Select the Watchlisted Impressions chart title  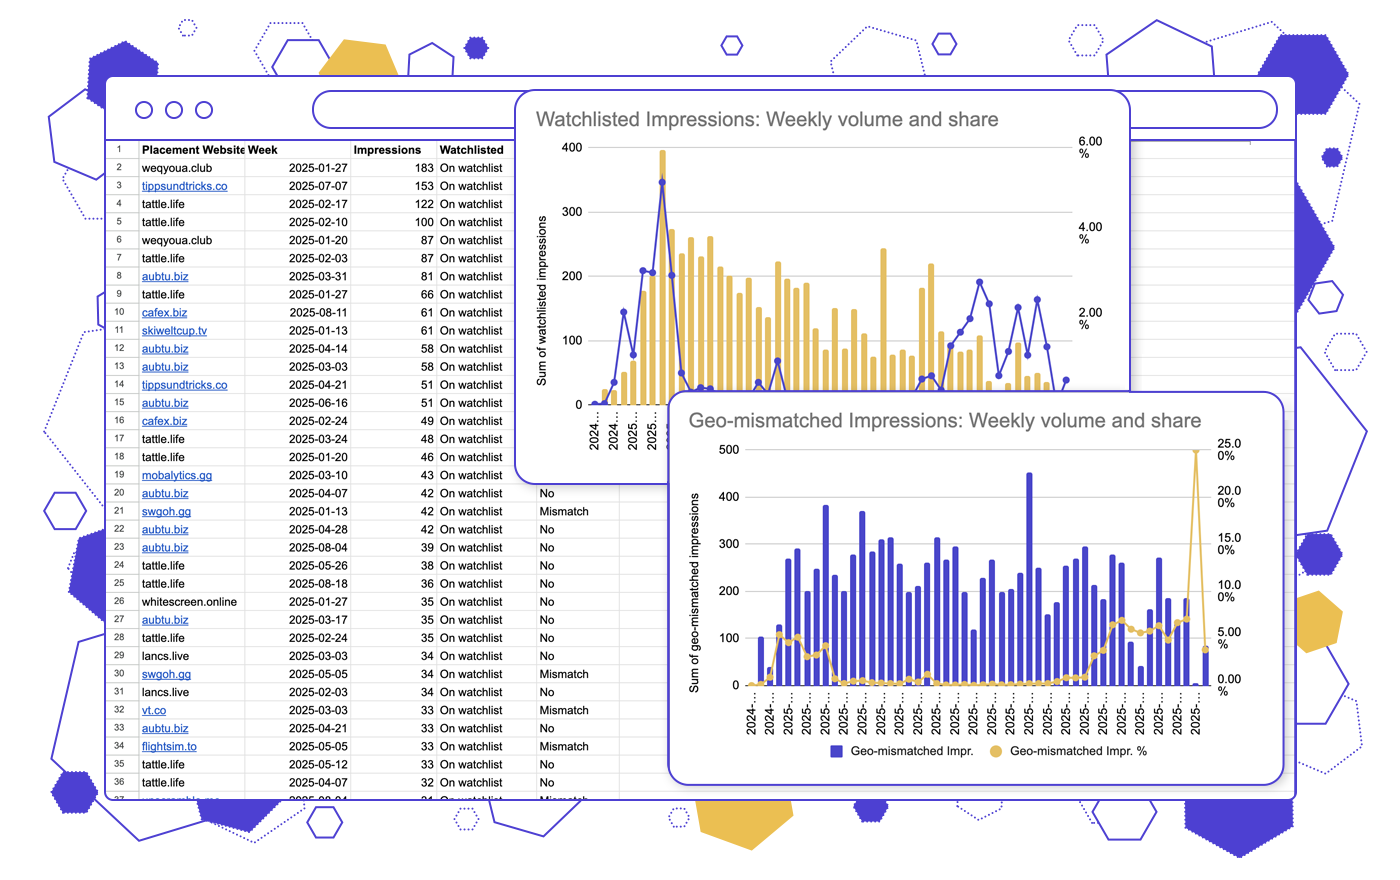coord(767,120)
